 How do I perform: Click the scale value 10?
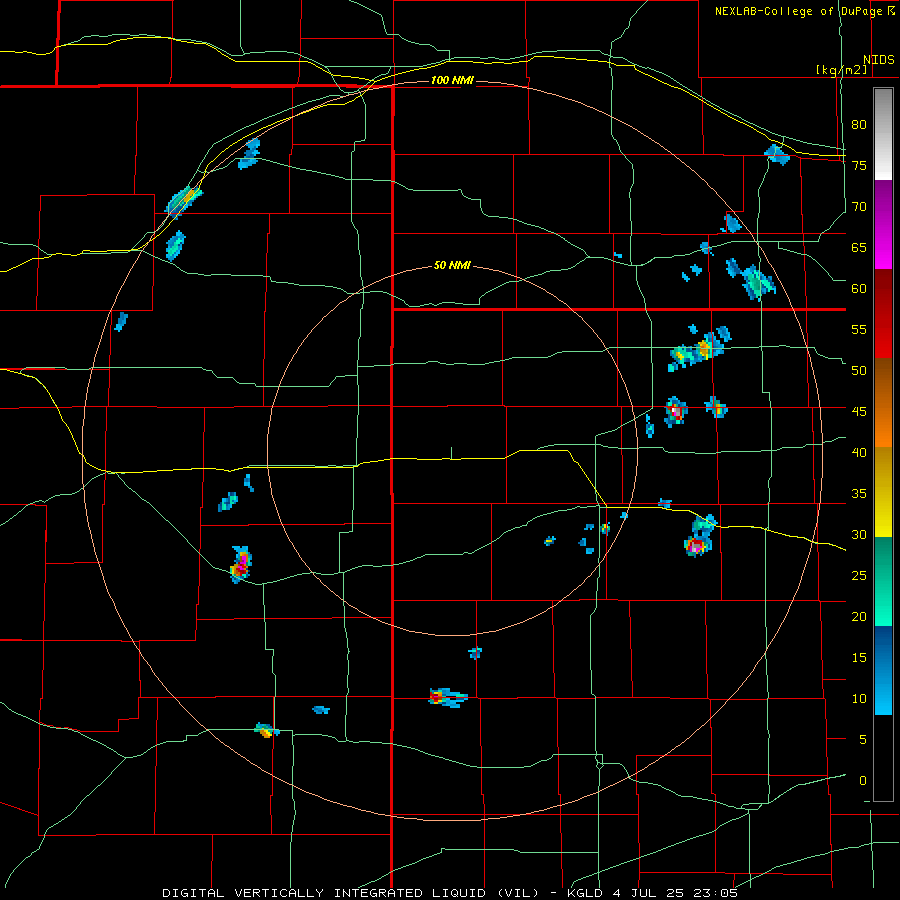tap(859, 699)
